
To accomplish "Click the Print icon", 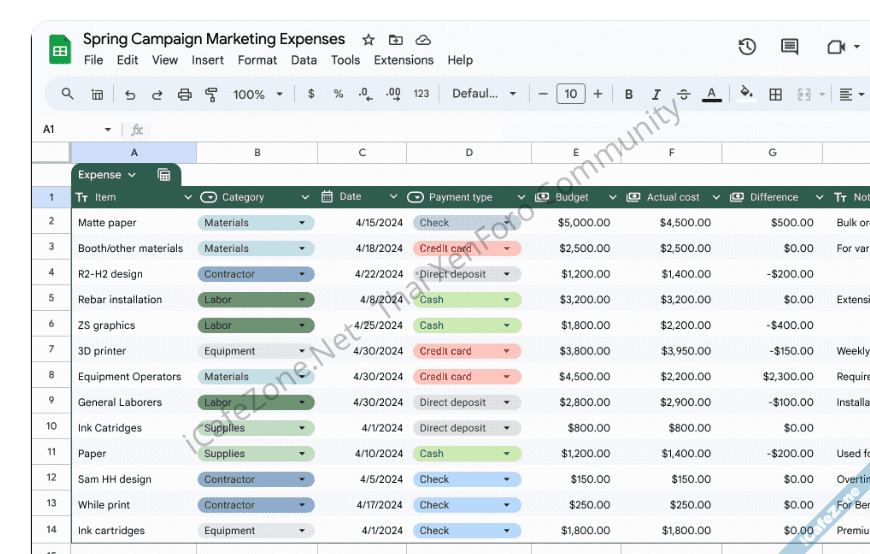I will click(184, 94).
